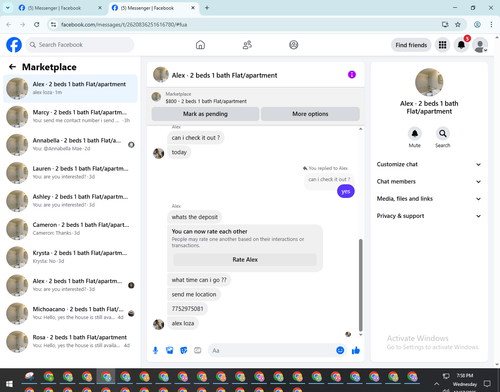Open the Chrome three-dot menu
The width and height of the screenshot is (500, 392).
coord(491,24)
